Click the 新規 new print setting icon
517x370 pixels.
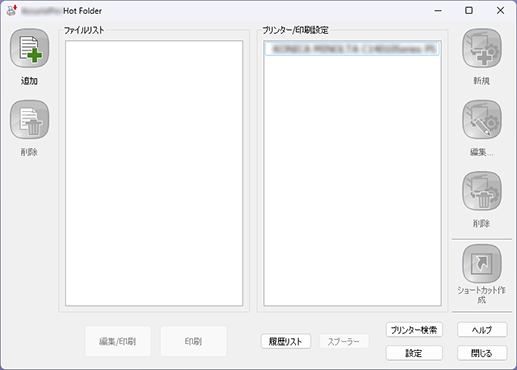(482, 48)
